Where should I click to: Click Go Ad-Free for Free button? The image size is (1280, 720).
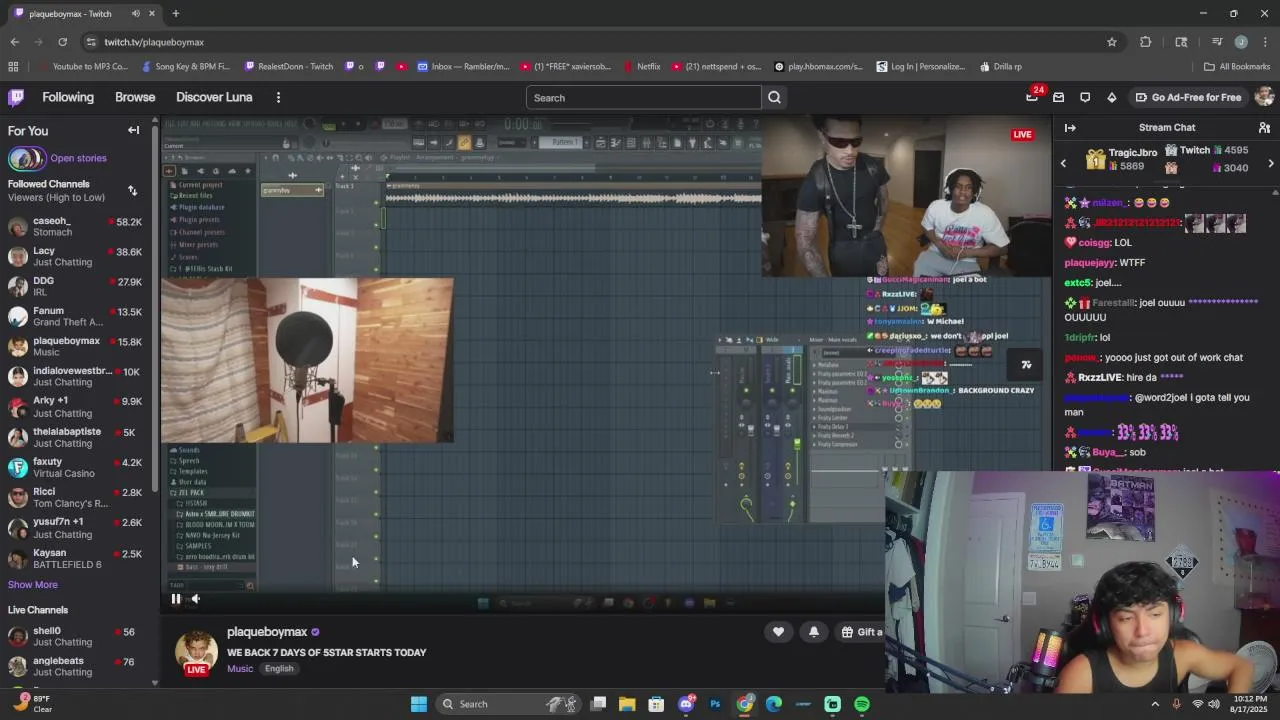1188,97
